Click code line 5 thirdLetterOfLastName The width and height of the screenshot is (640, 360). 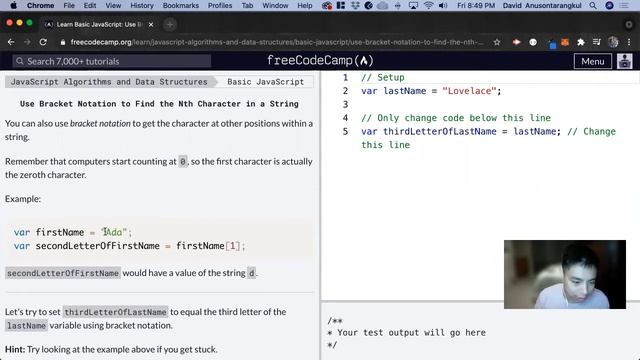pyautogui.click(x=488, y=138)
